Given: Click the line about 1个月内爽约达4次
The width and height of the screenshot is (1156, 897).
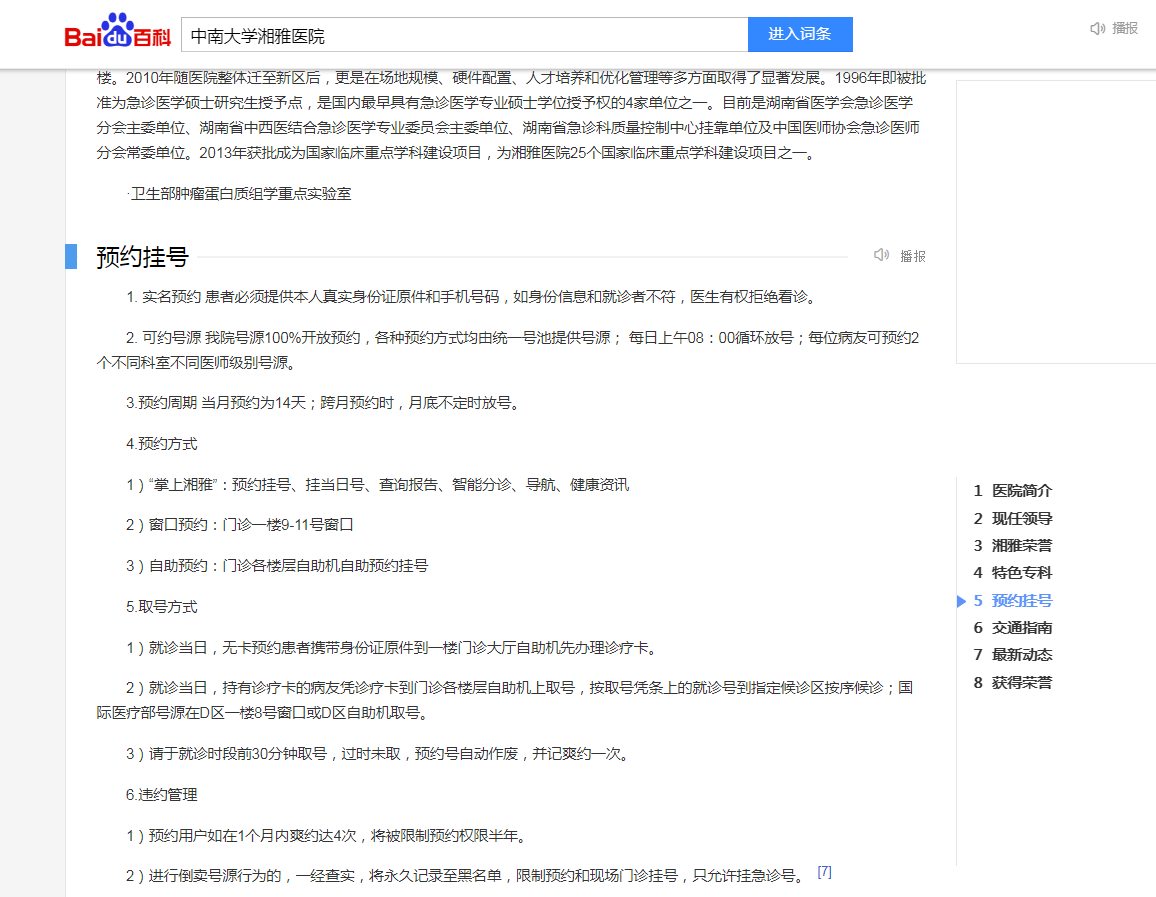Looking at the screenshot, I should [x=326, y=836].
